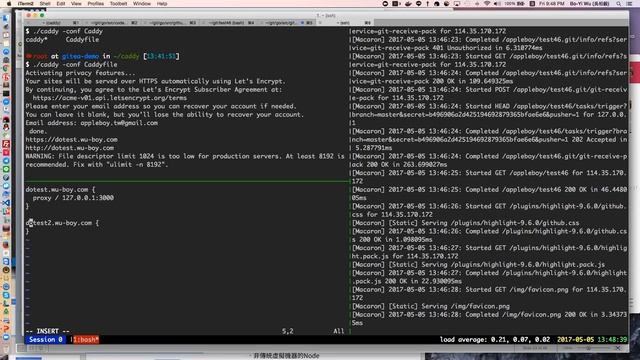
Task: Open Notification Center icon
Action: pyautogui.click(x=629, y=4)
